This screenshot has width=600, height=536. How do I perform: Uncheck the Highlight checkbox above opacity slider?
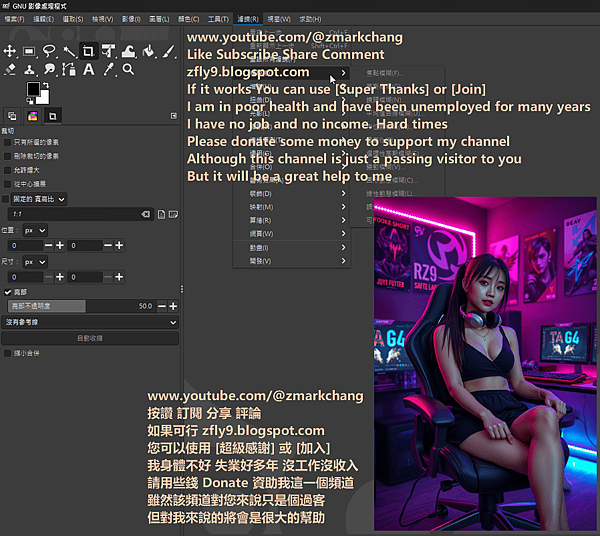pyautogui.click(x=7, y=292)
